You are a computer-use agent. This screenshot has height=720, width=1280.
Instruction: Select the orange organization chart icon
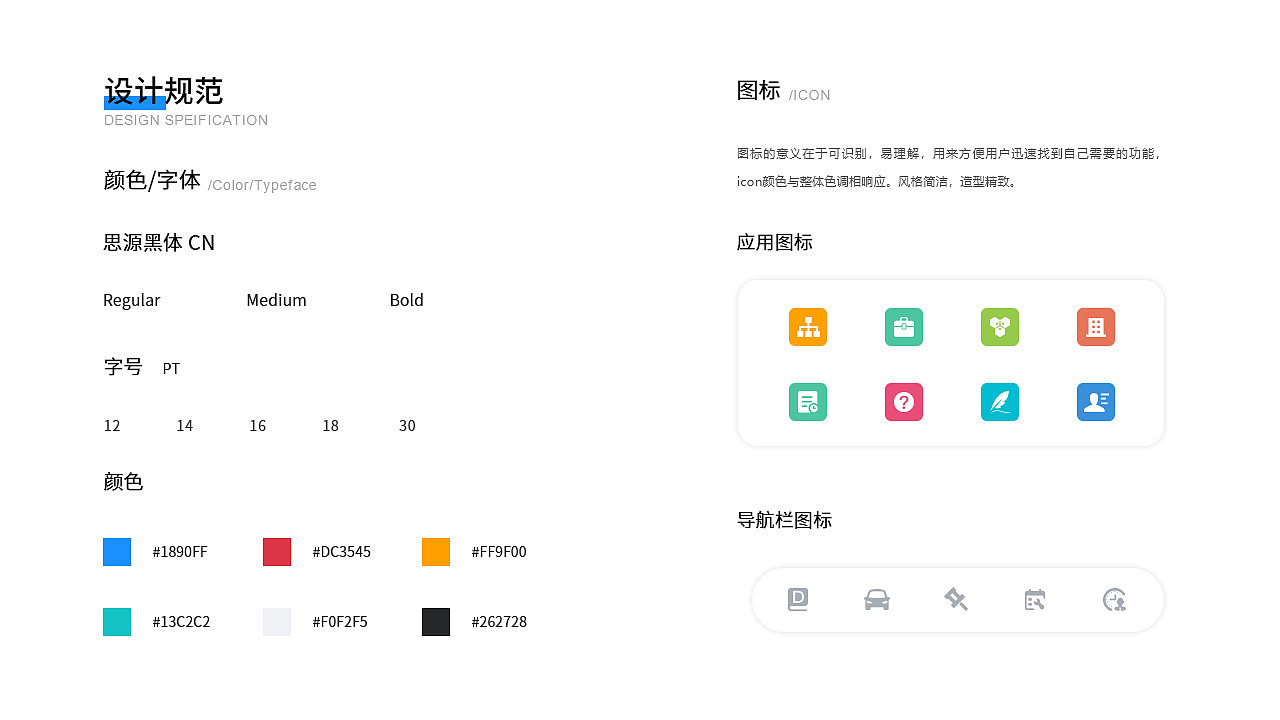click(x=807, y=327)
